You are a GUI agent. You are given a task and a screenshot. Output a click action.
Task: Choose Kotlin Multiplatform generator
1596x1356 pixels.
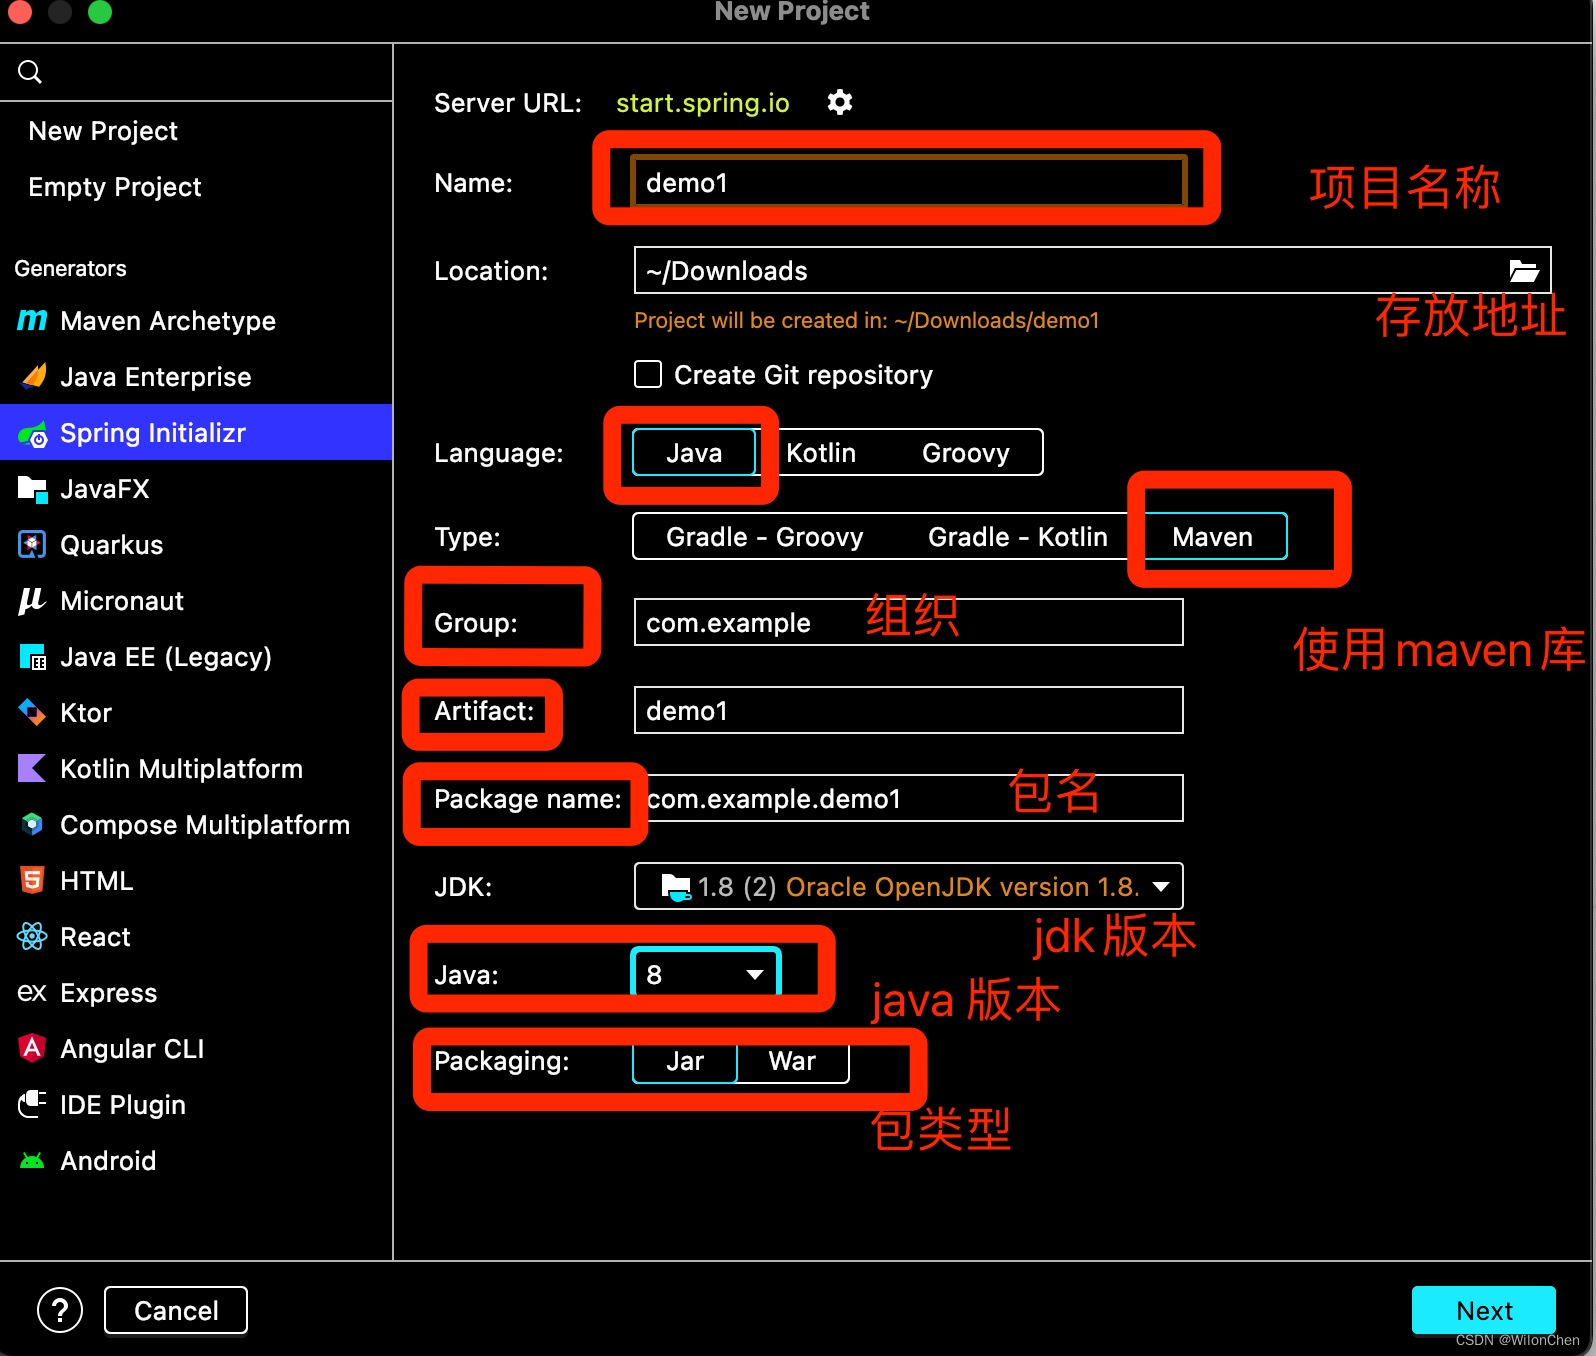tap(181, 769)
